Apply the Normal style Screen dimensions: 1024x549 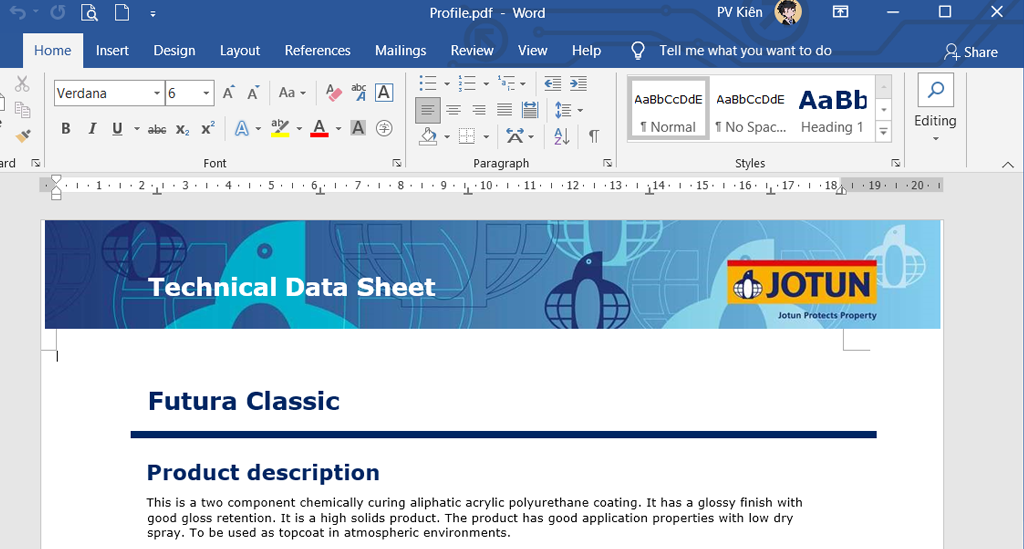(x=668, y=110)
